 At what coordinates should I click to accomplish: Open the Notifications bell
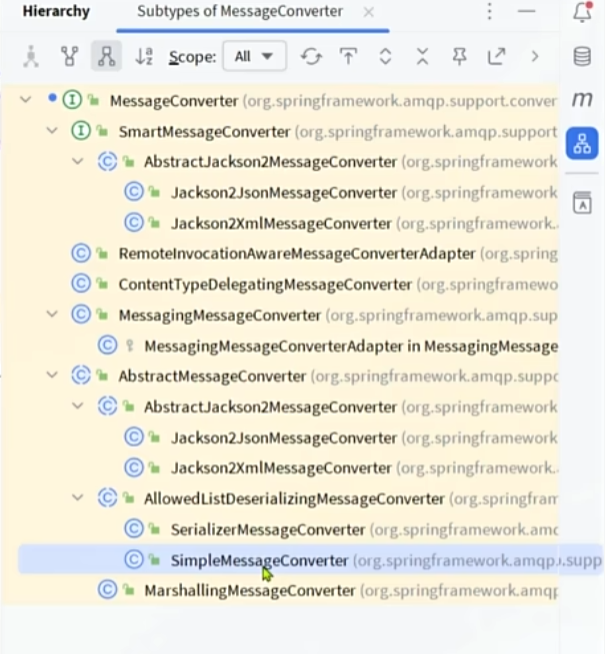tap(582, 12)
